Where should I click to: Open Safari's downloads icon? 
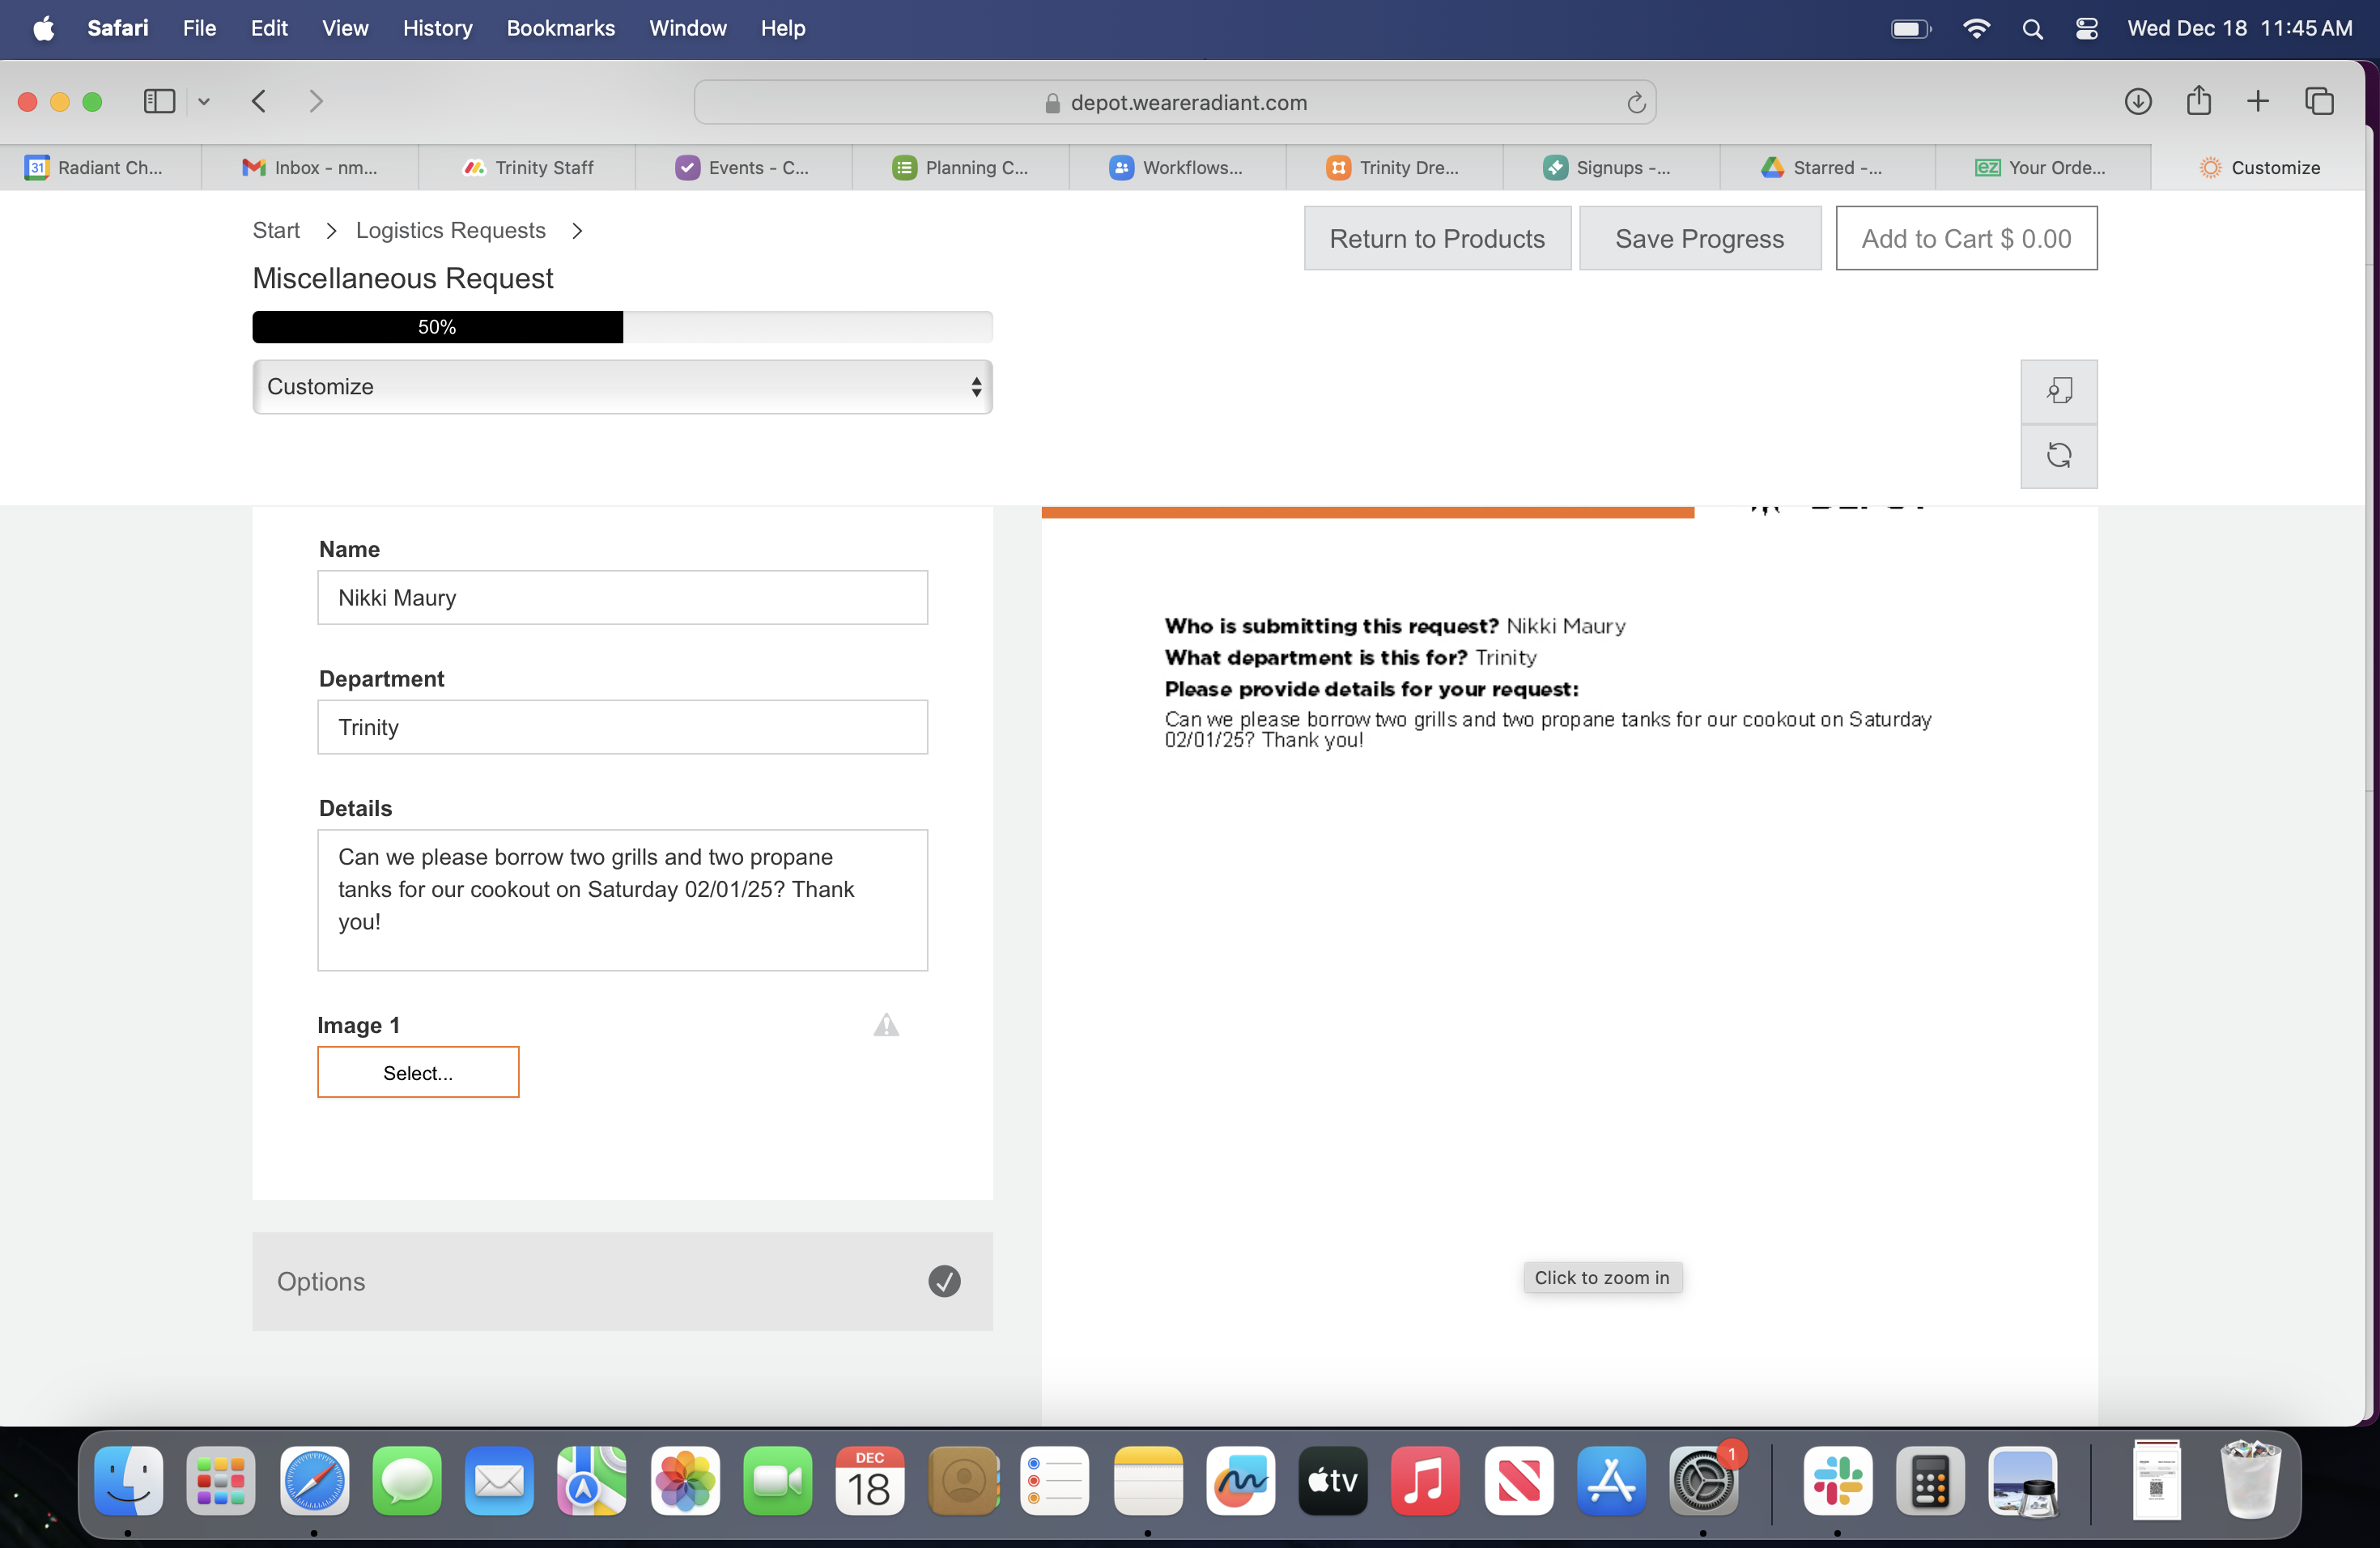tap(2137, 101)
